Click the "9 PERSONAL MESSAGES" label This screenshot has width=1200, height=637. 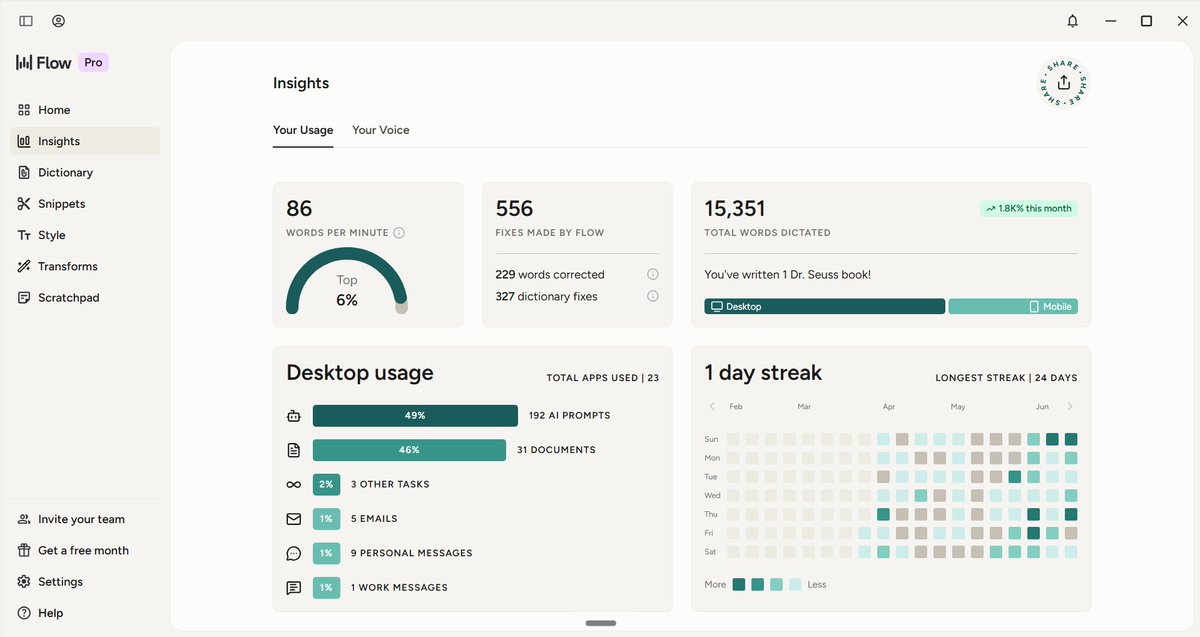(411, 553)
